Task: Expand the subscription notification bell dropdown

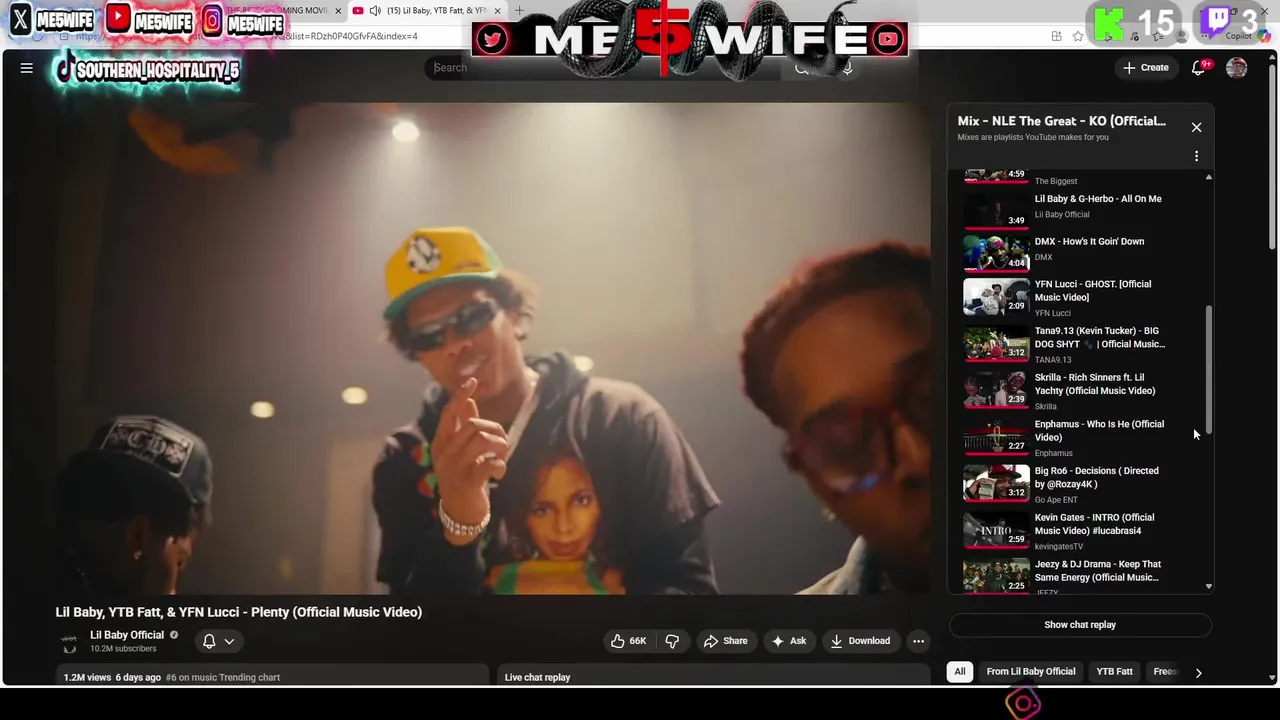Action: pos(219,641)
